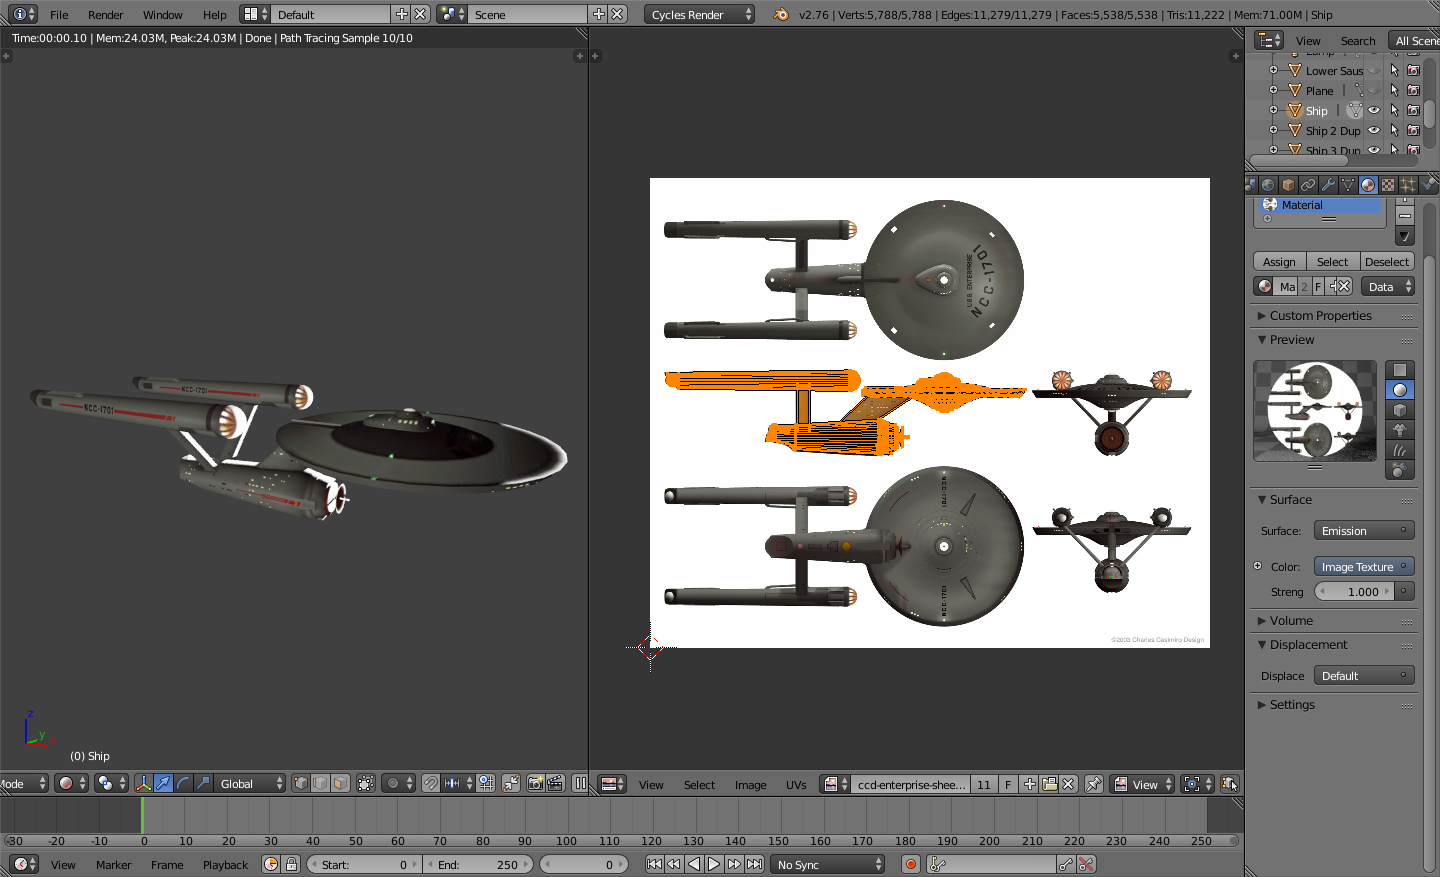Enable the translate manipulator arrow
The width and height of the screenshot is (1440, 877).
[163, 784]
